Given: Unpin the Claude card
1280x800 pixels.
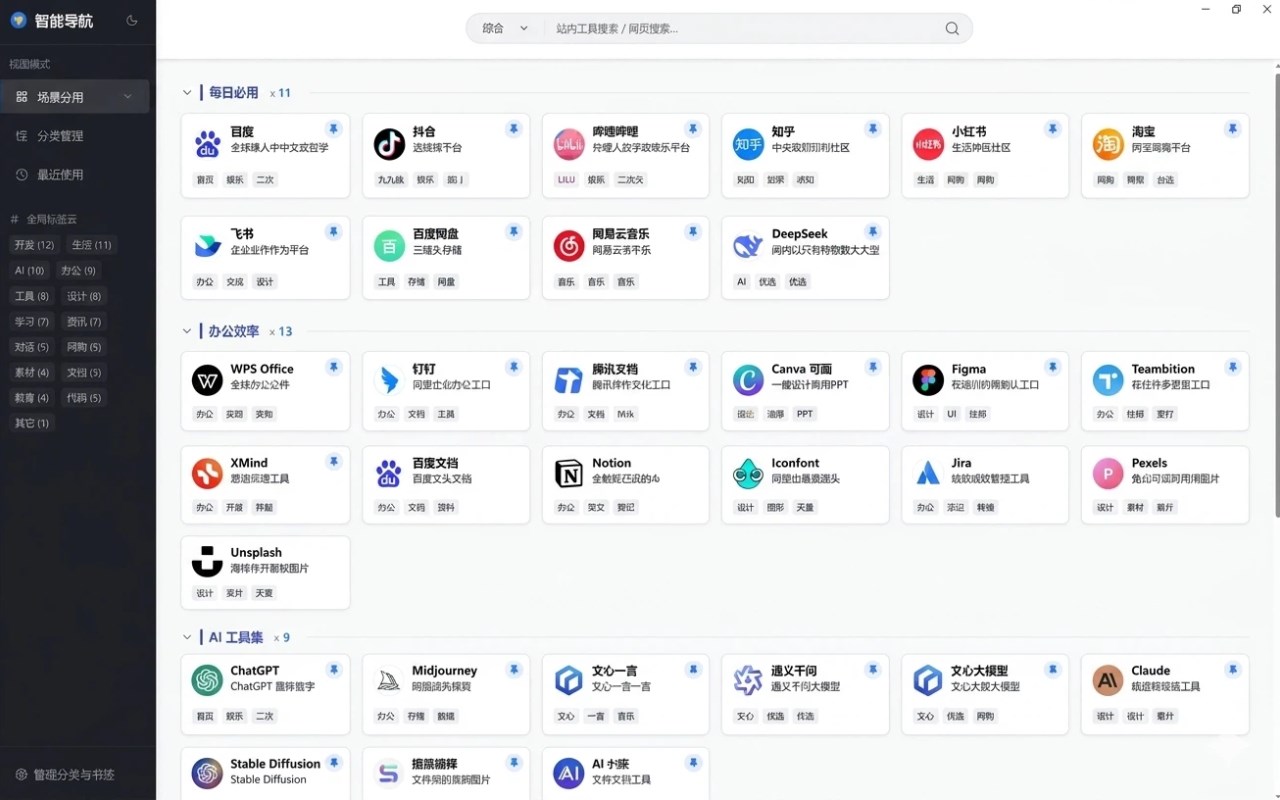Looking at the screenshot, I should [x=1233, y=669].
